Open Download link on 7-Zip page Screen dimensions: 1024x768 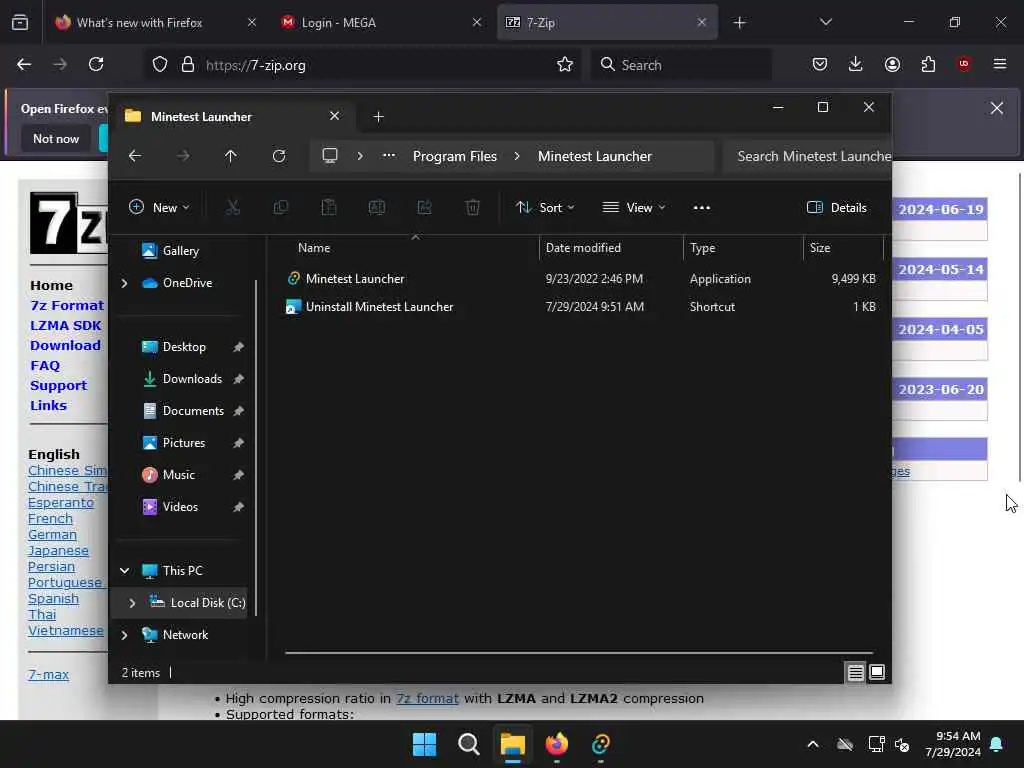click(65, 345)
